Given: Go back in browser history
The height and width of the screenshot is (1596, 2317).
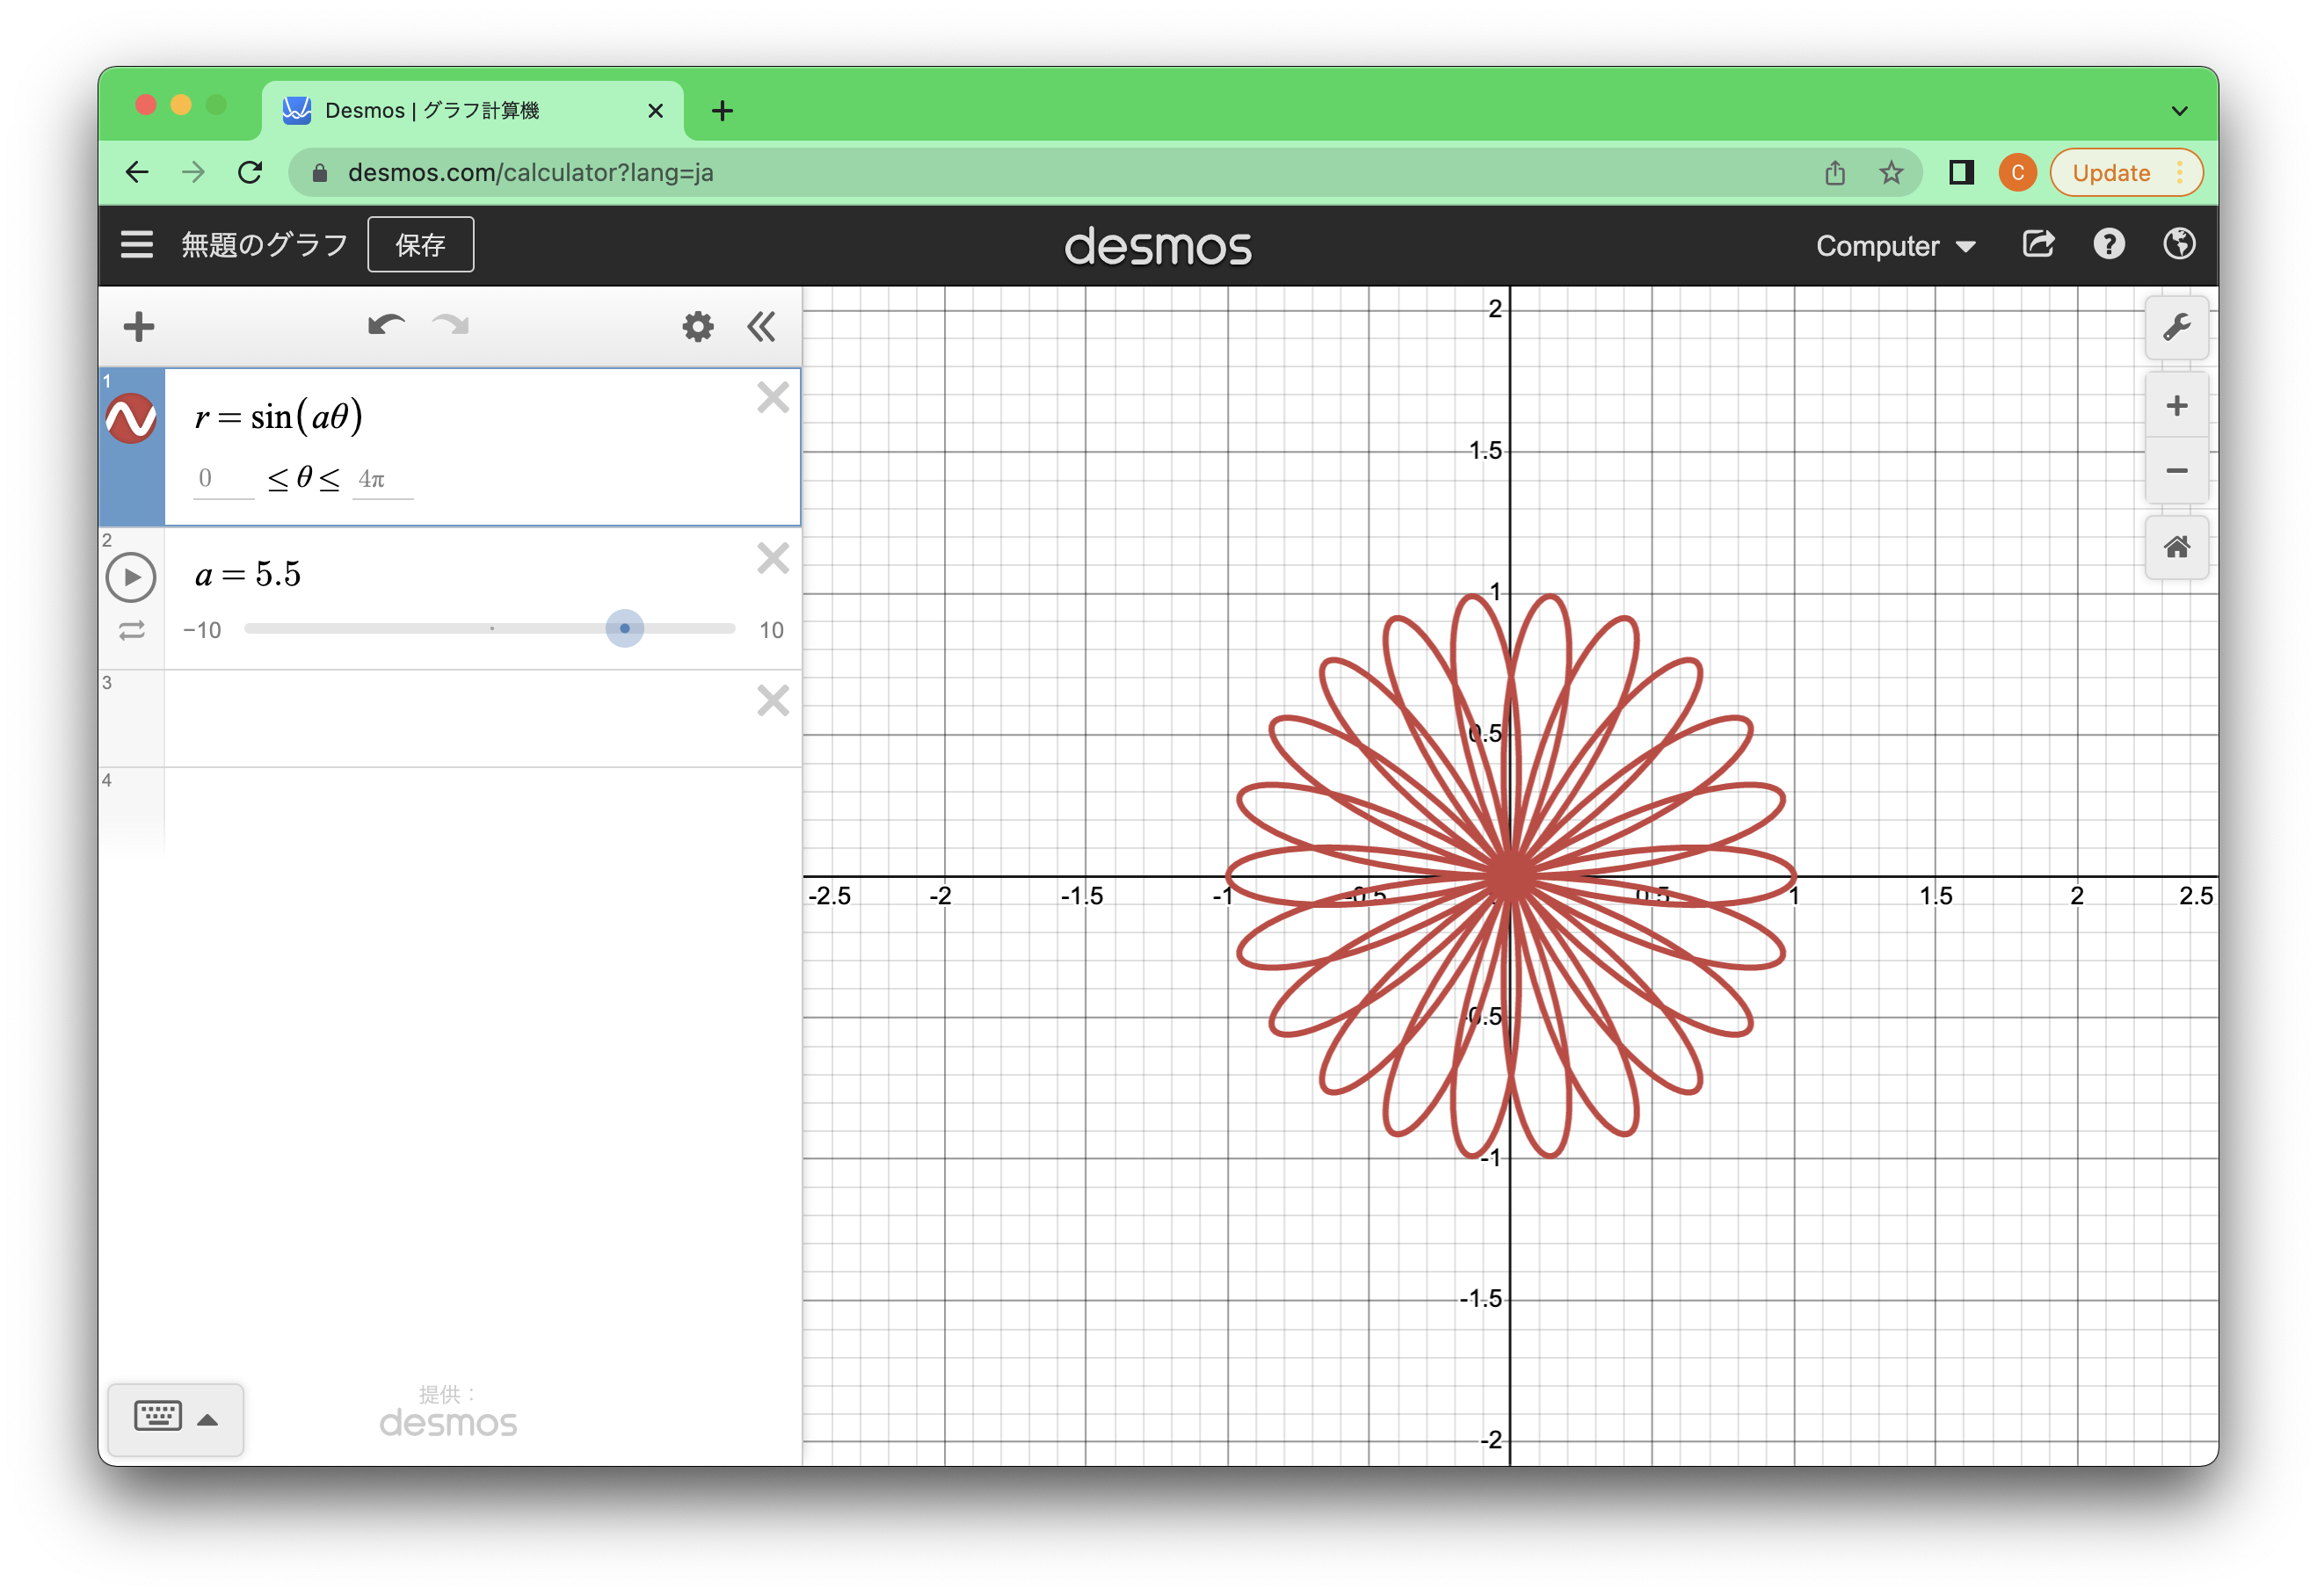Looking at the screenshot, I should (x=137, y=173).
